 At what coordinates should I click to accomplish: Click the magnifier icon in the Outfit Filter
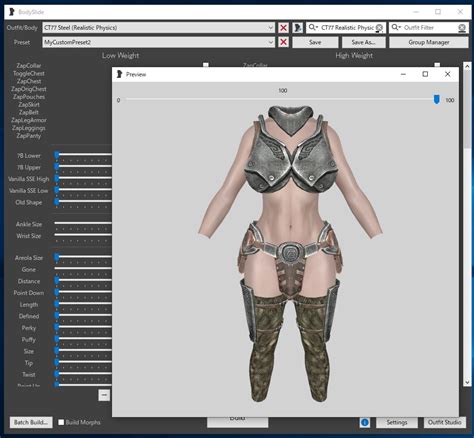tap(395, 27)
